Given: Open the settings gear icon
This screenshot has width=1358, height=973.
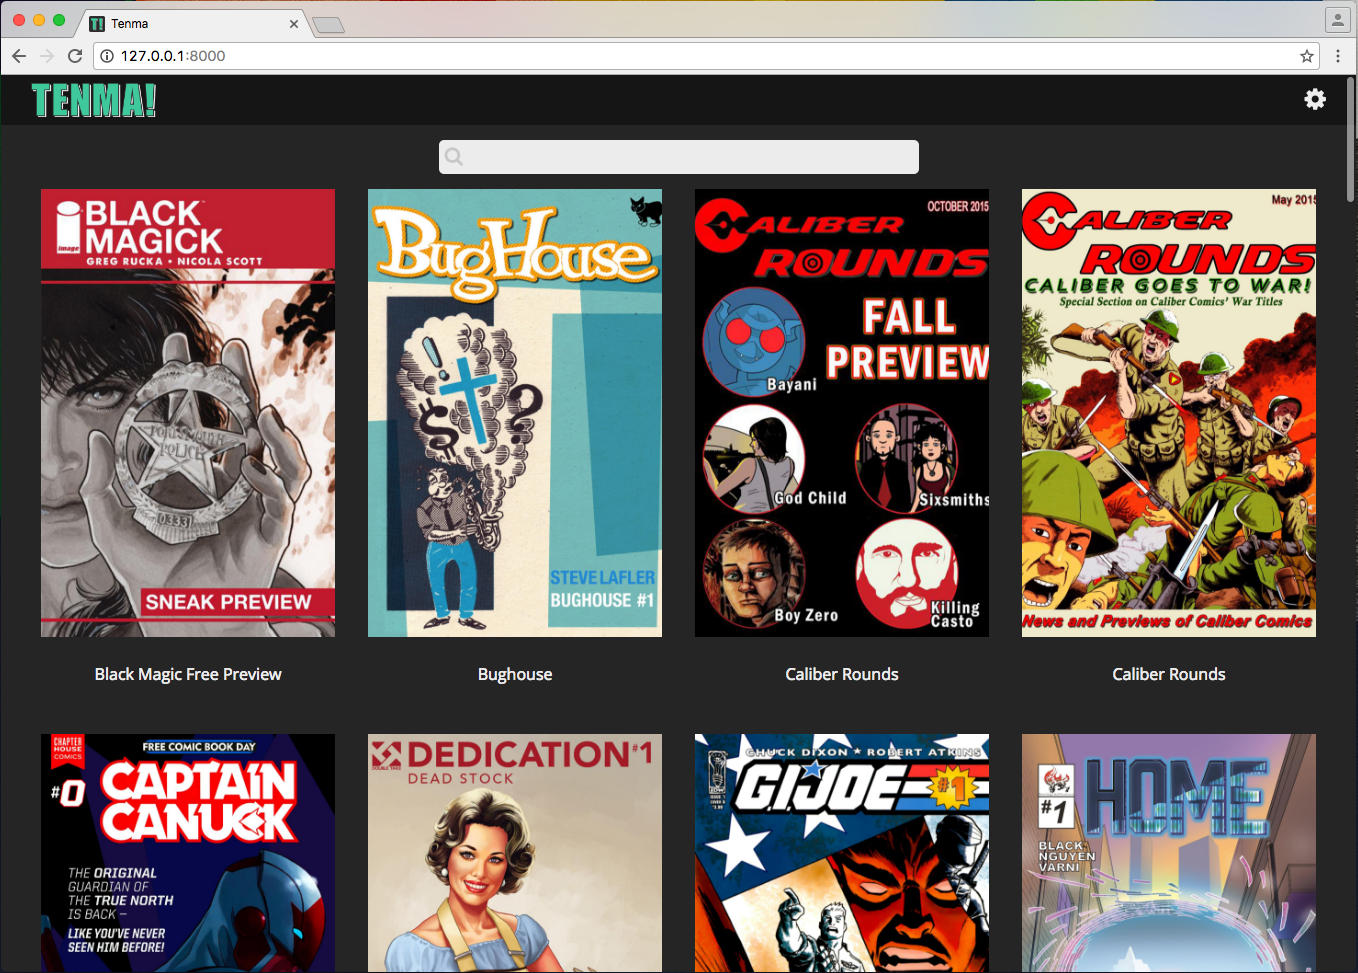Looking at the screenshot, I should [1315, 99].
